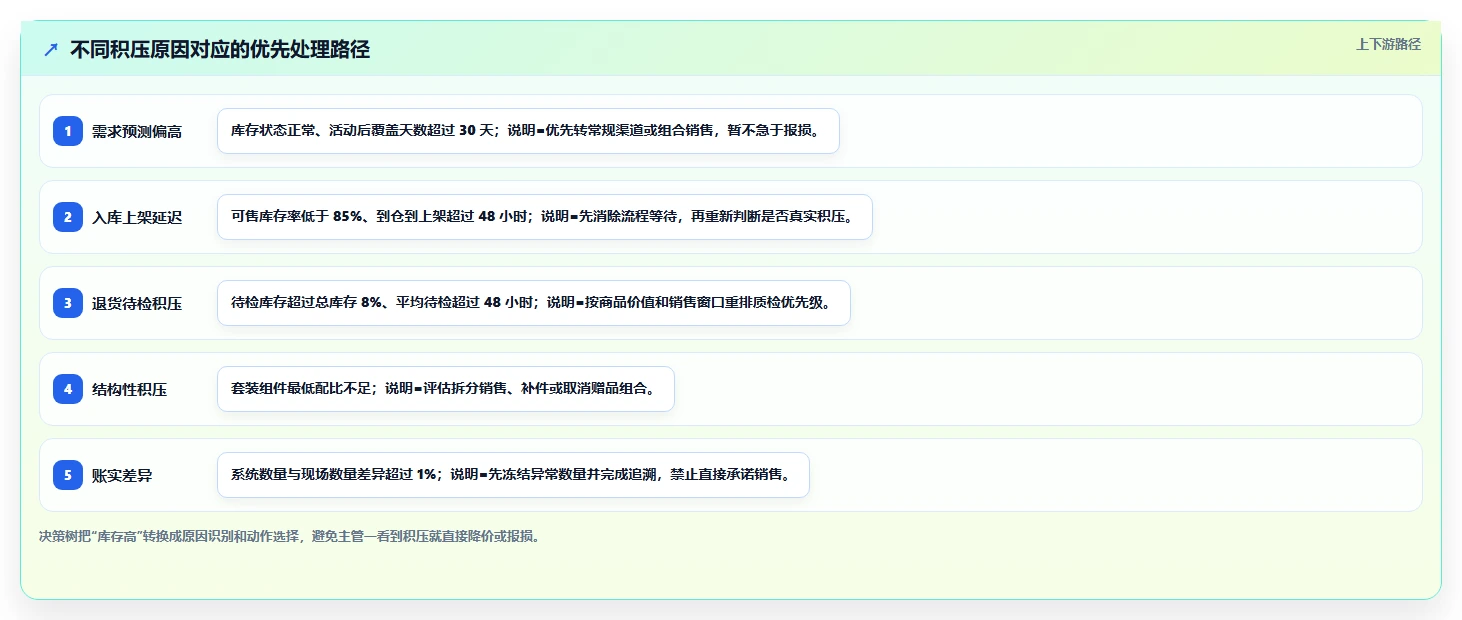This screenshot has width=1462, height=620.
Task: Open the rule box about 套装组件最低配比不足
Action: click(x=446, y=389)
